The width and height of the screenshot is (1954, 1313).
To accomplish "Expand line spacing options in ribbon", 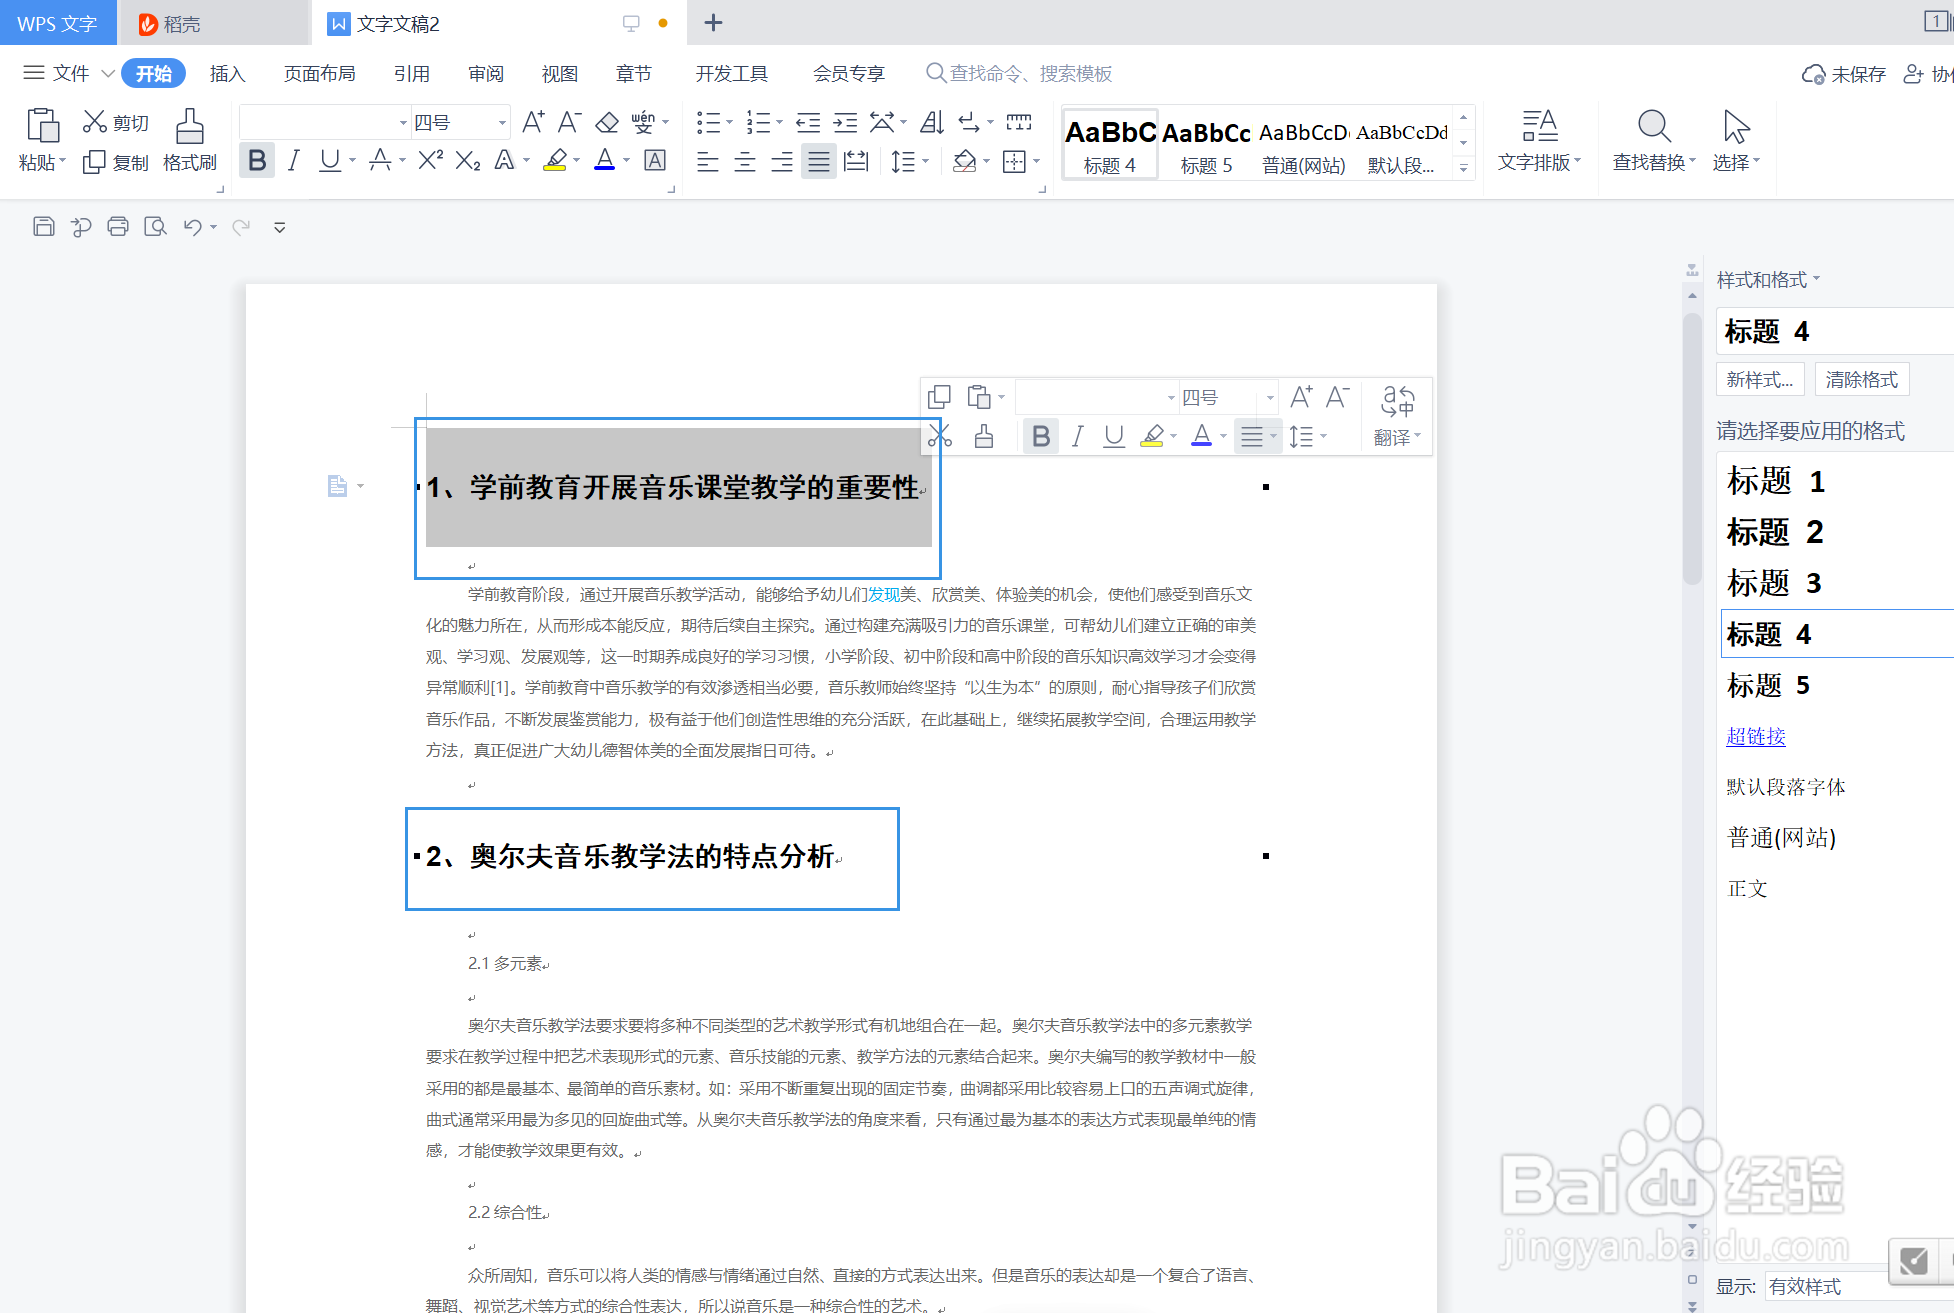I will (926, 161).
